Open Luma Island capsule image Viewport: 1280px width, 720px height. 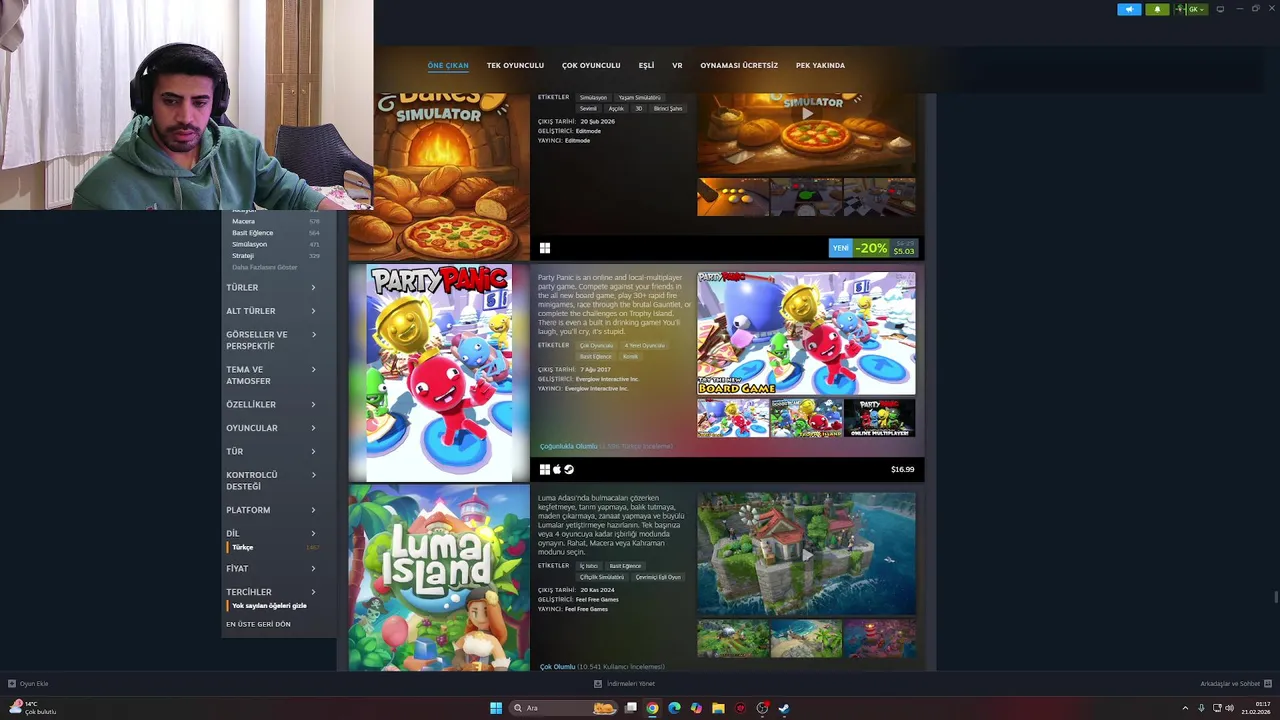[x=439, y=578]
